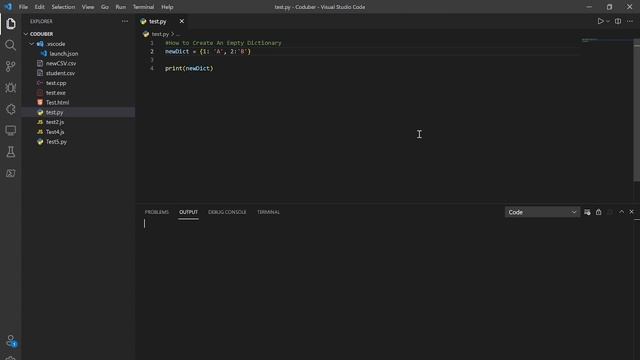
Task: Select test.exe in explorer
Action: click(56, 93)
